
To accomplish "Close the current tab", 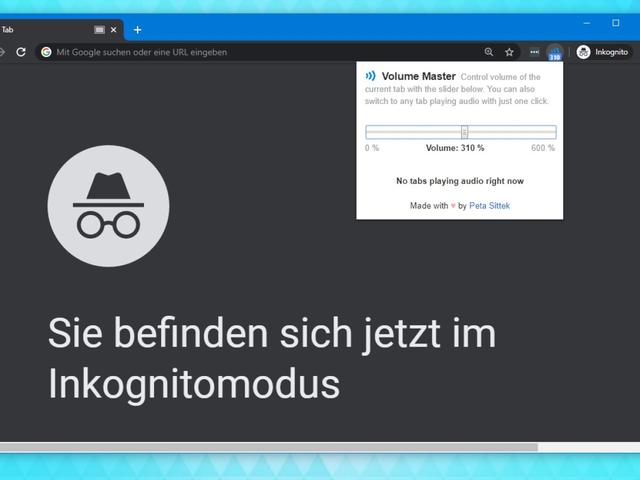I will pyautogui.click(x=113, y=30).
